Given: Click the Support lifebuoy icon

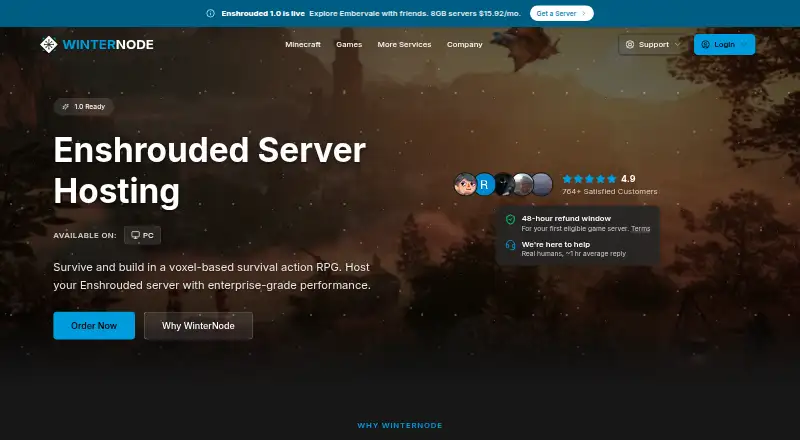Looking at the screenshot, I should [x=630, y=44].
